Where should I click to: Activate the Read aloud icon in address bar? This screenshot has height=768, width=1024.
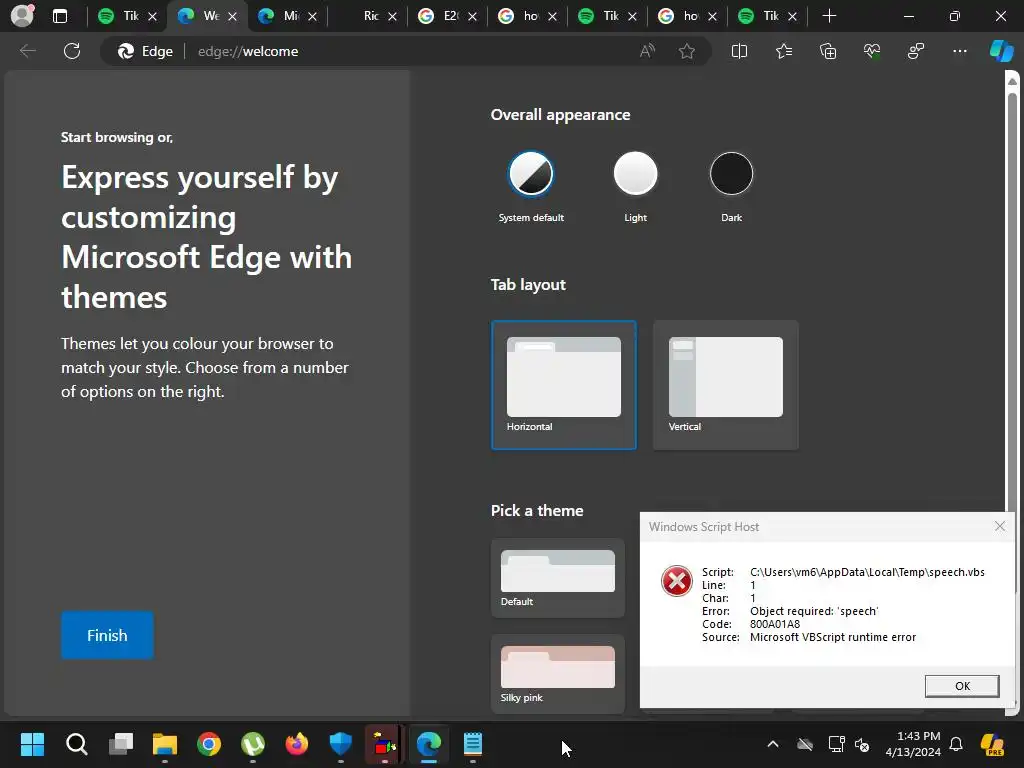click(x=647, y=51)
